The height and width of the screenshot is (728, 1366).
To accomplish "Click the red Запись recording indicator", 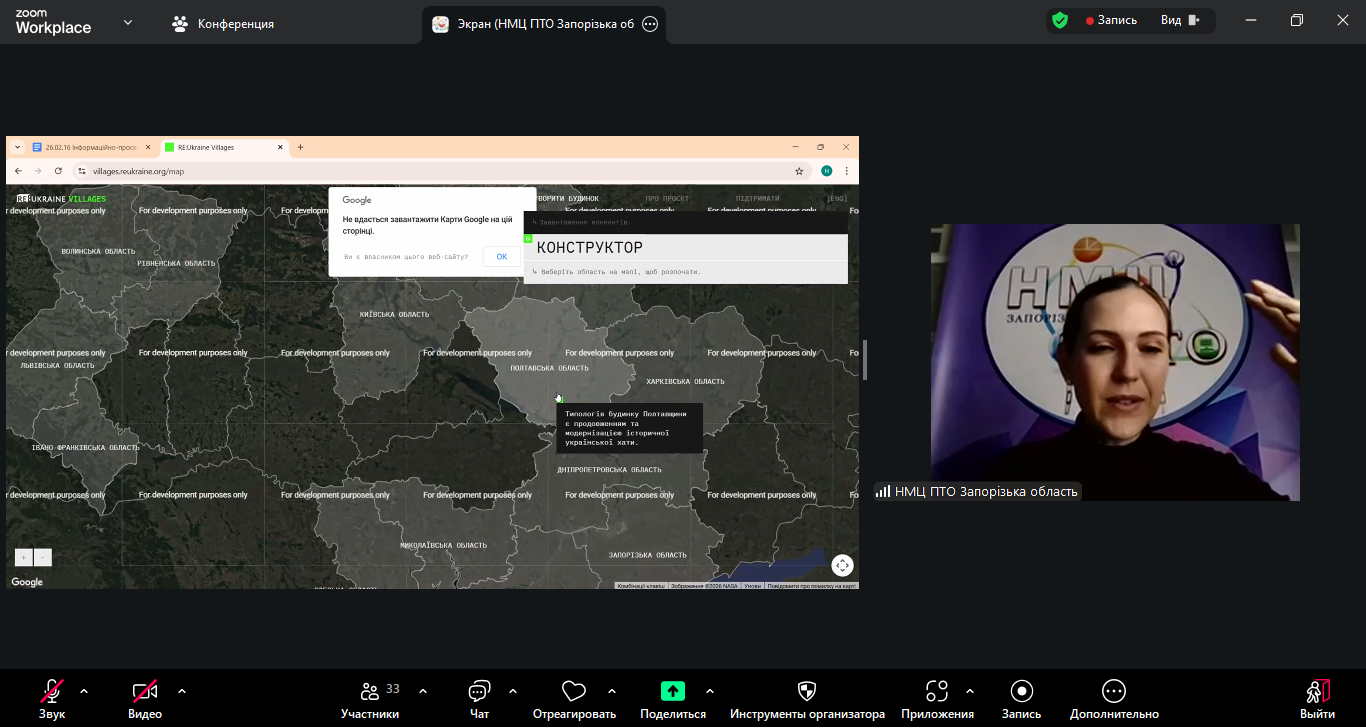I will click(1112, 20).
